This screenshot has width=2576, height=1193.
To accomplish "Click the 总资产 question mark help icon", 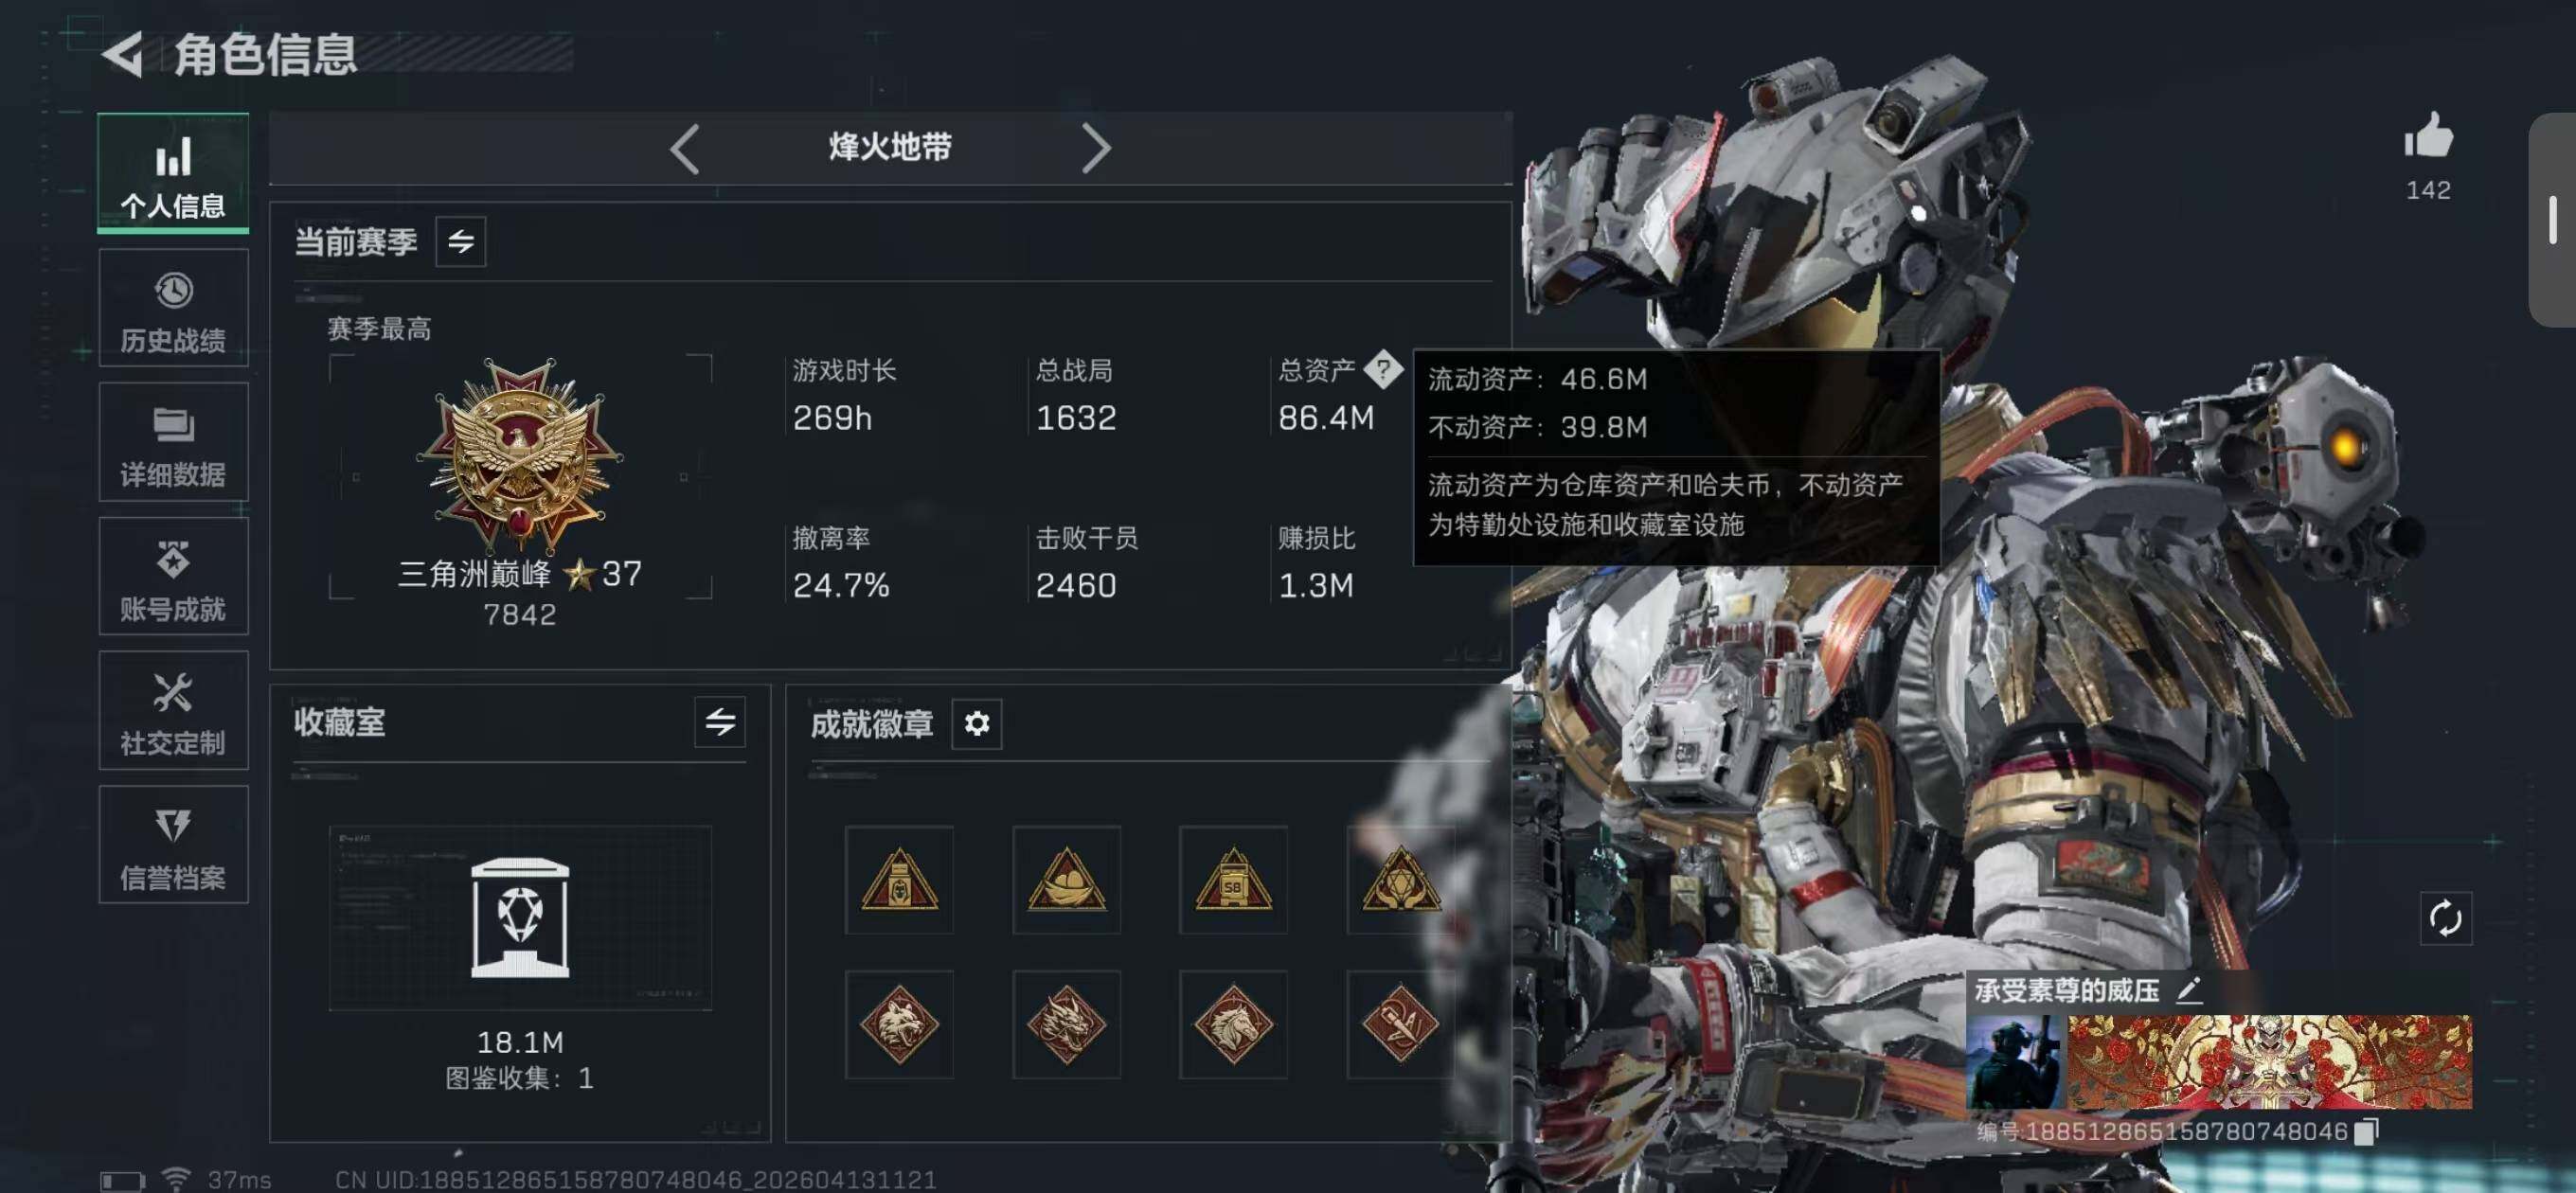I will click(x=1383, y=369).
